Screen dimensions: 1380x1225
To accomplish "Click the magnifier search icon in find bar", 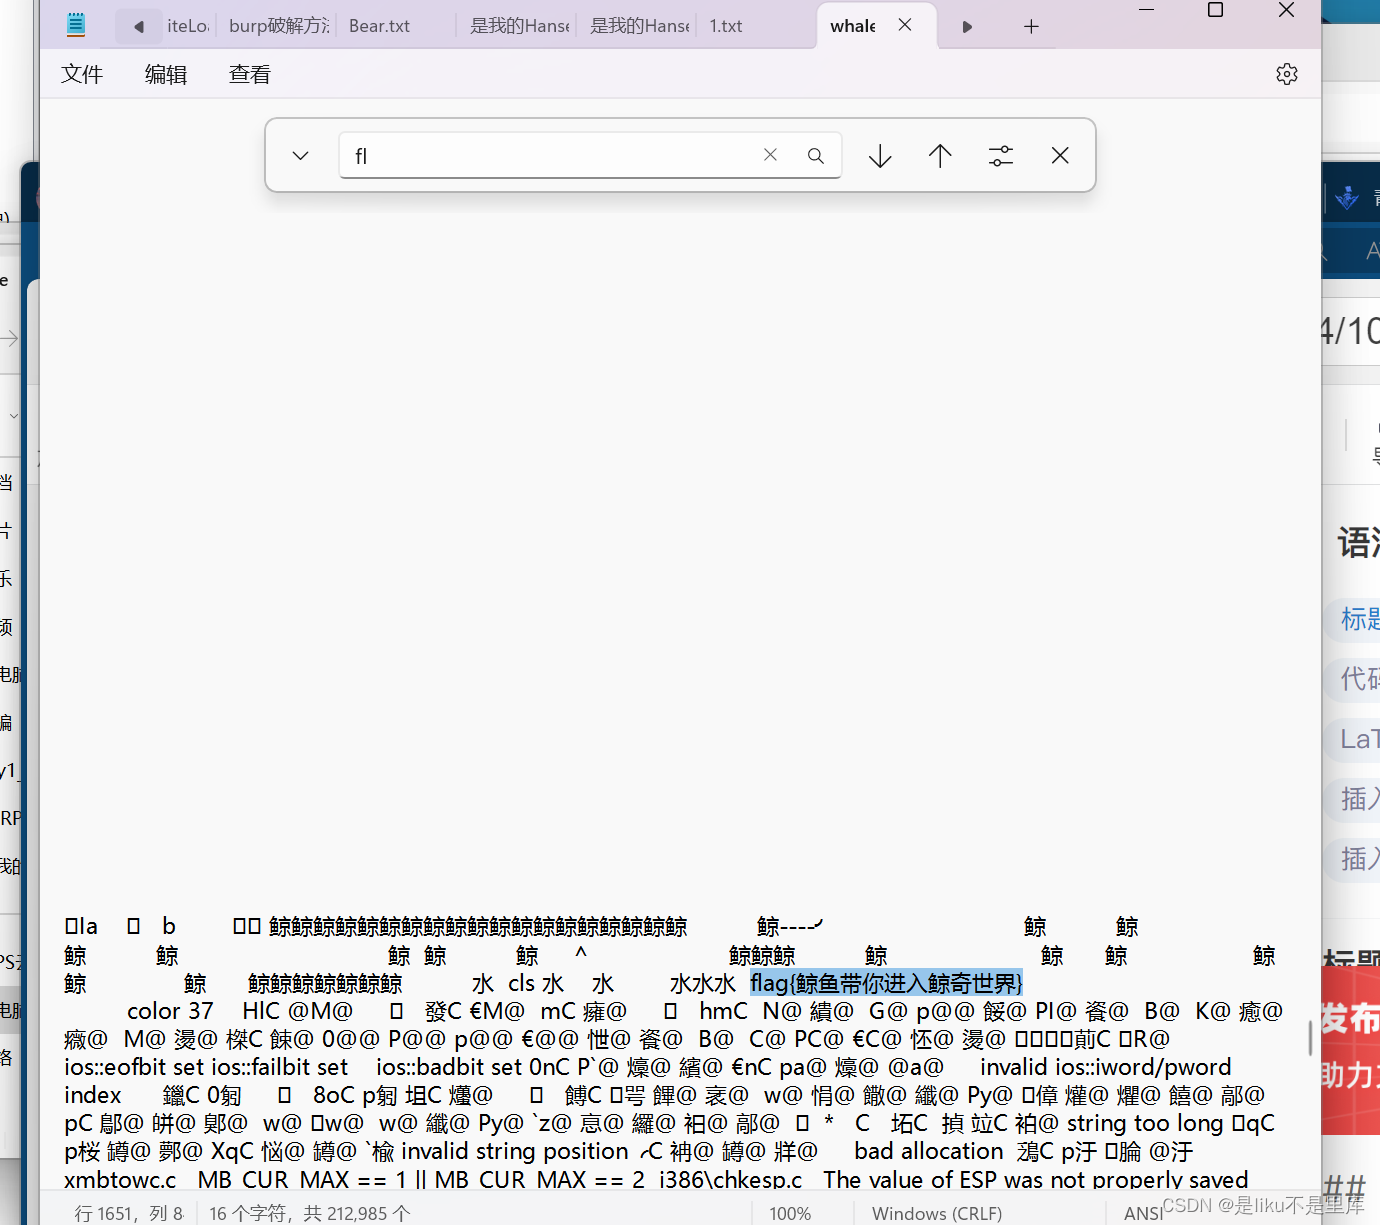I will [x=816, y=156].
